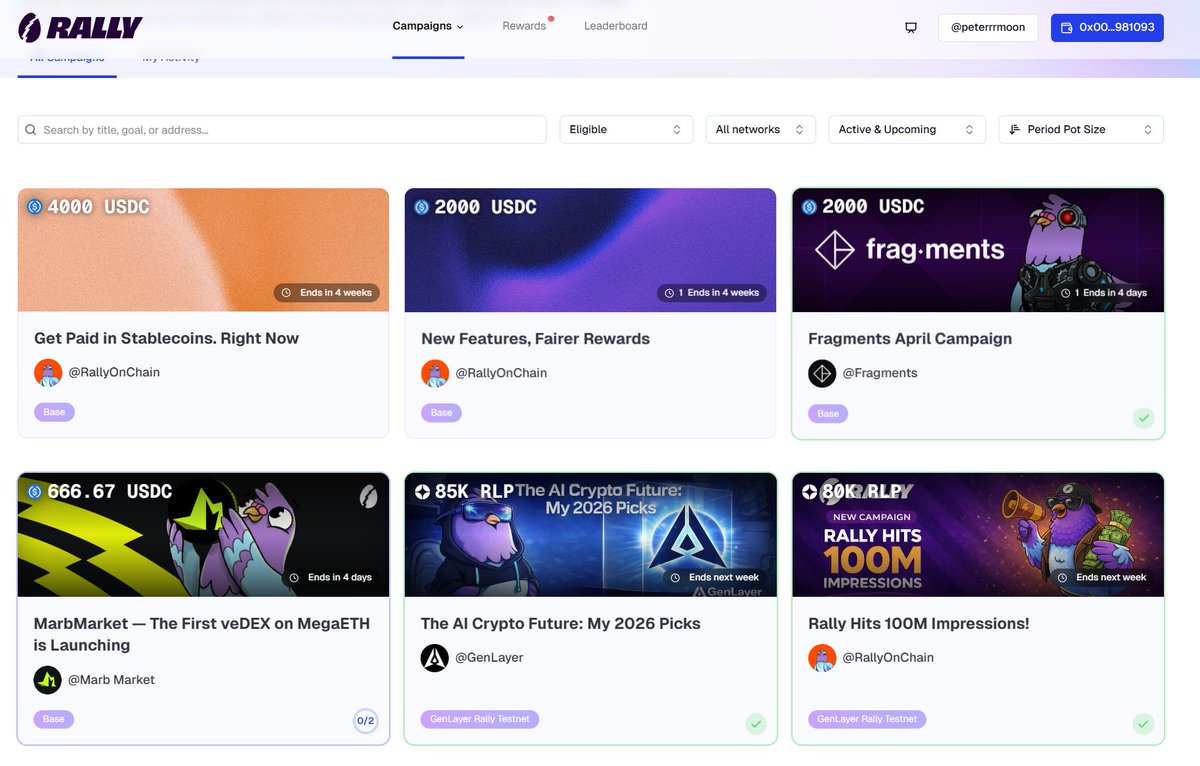Click the 0/2 progress badge on MarbMarket

pos(366,721)
